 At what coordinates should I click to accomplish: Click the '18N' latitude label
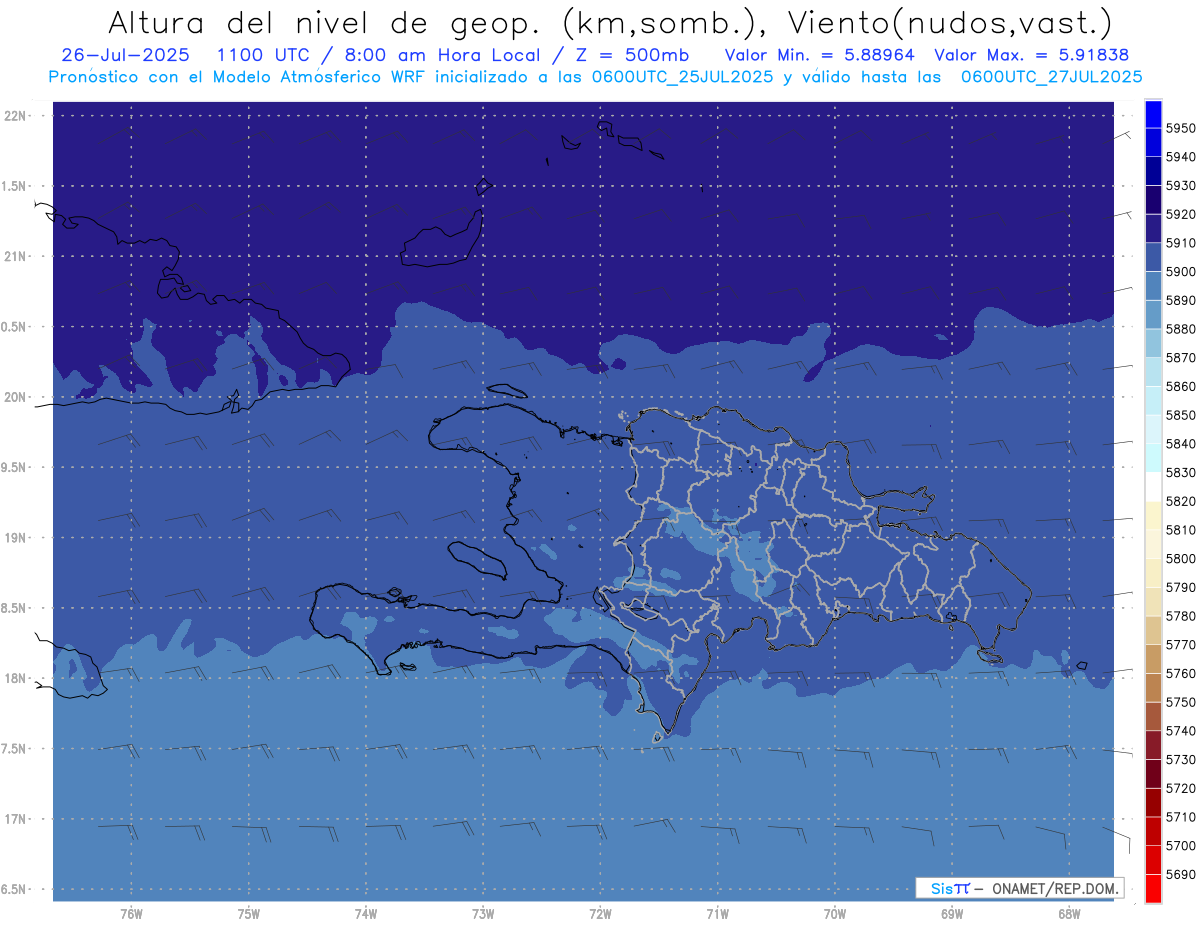click(17, 678)
